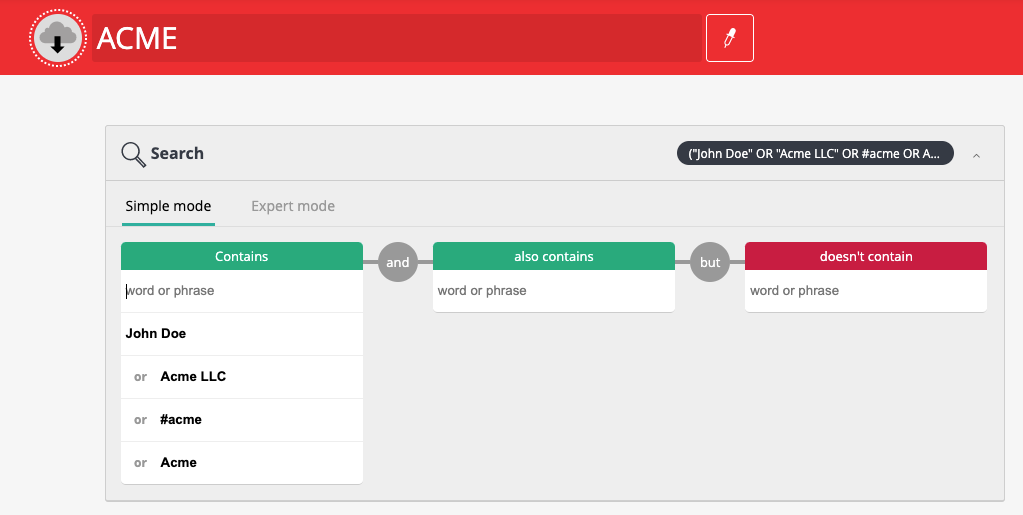
Task: Click the also contains green header
Action: pyautogui.click(x=553, y=256)
